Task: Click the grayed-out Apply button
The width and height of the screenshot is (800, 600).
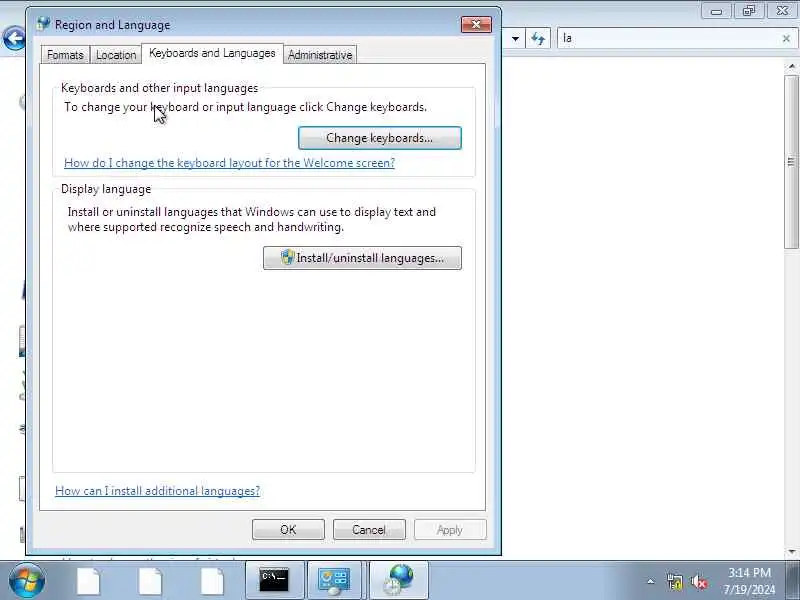Action: (450, 530)
